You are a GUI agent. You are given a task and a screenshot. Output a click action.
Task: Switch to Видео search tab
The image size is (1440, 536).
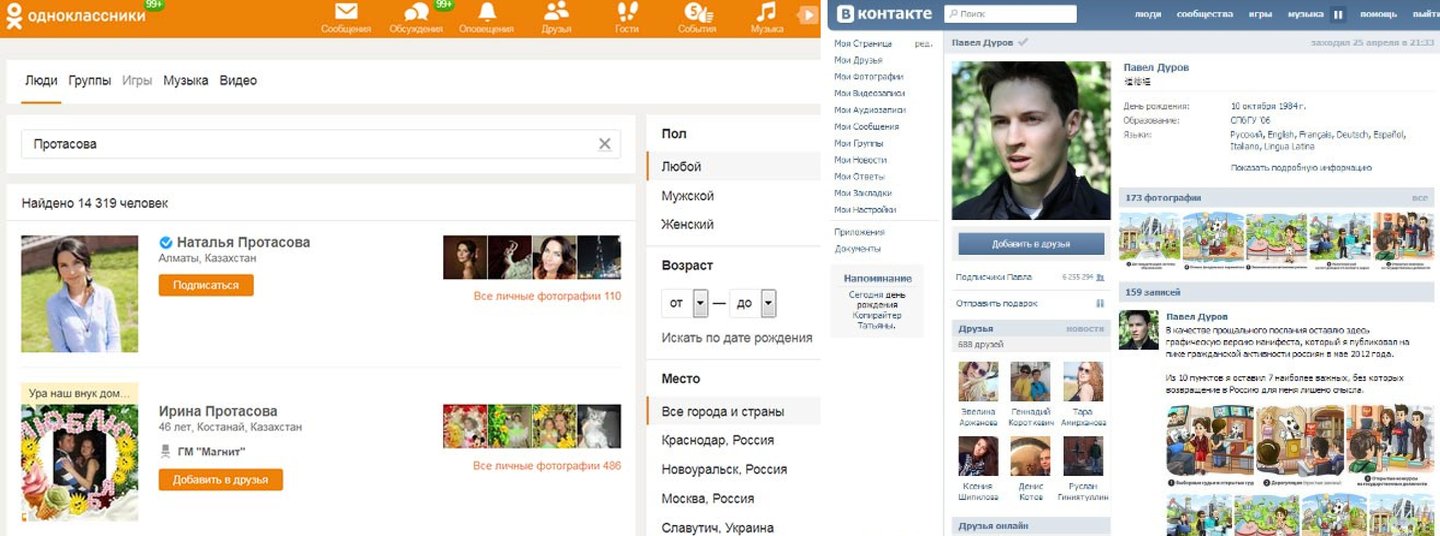tap(238, 81)
